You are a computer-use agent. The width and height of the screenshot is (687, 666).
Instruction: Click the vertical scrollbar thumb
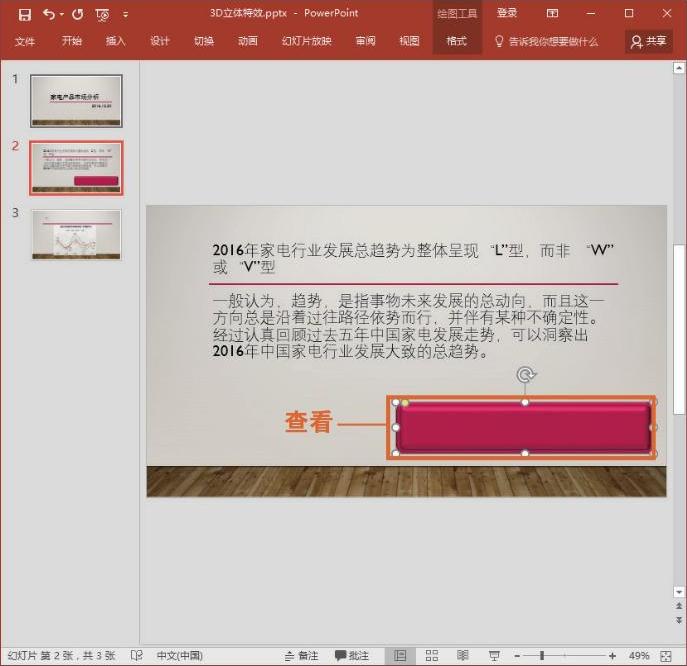(679, 329)
